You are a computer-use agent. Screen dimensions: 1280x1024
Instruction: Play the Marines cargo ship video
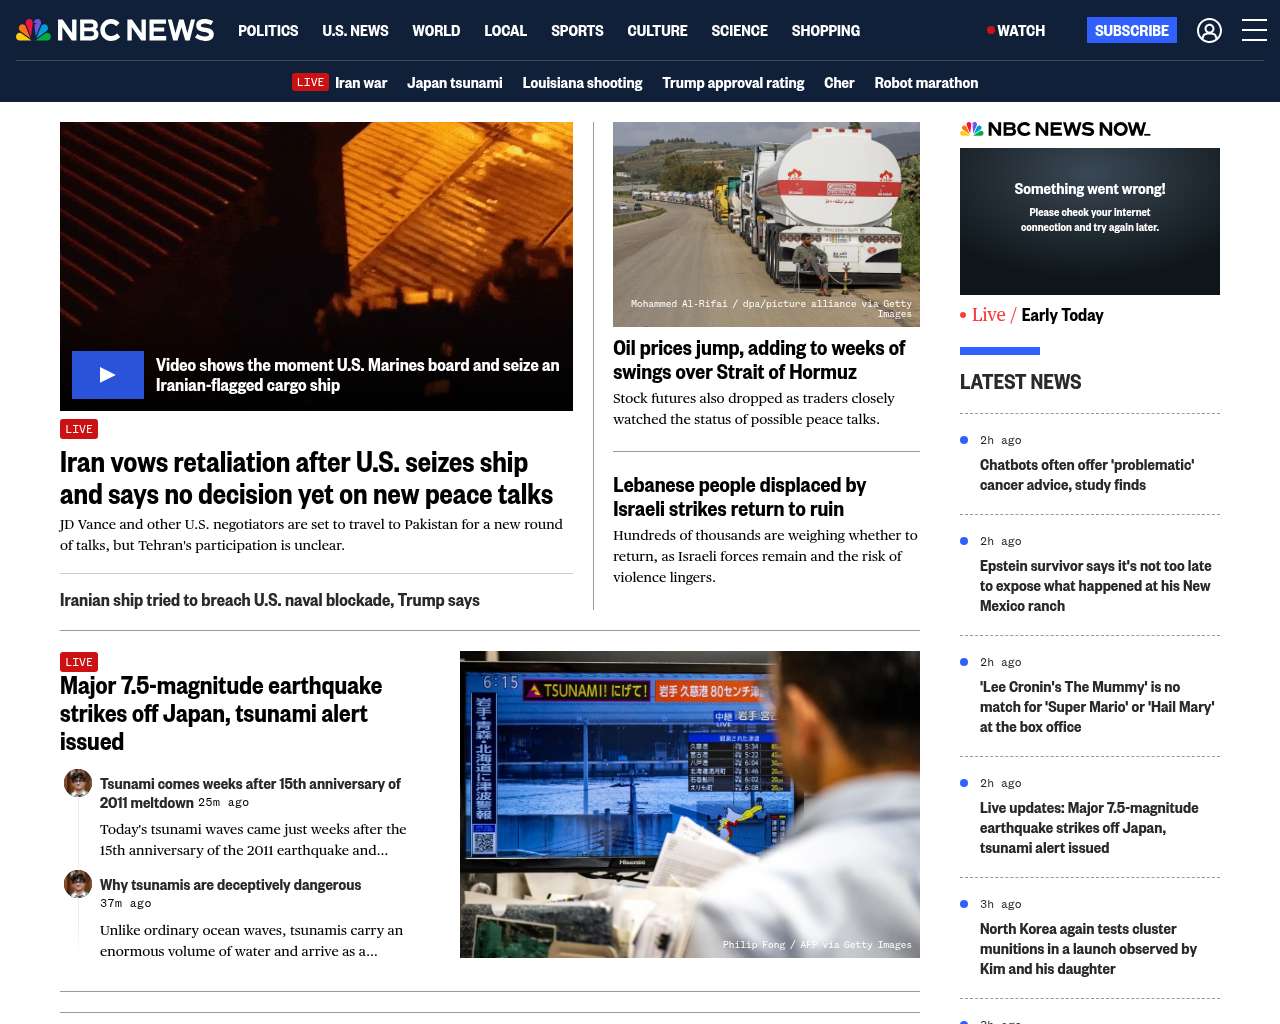[108, 375]
